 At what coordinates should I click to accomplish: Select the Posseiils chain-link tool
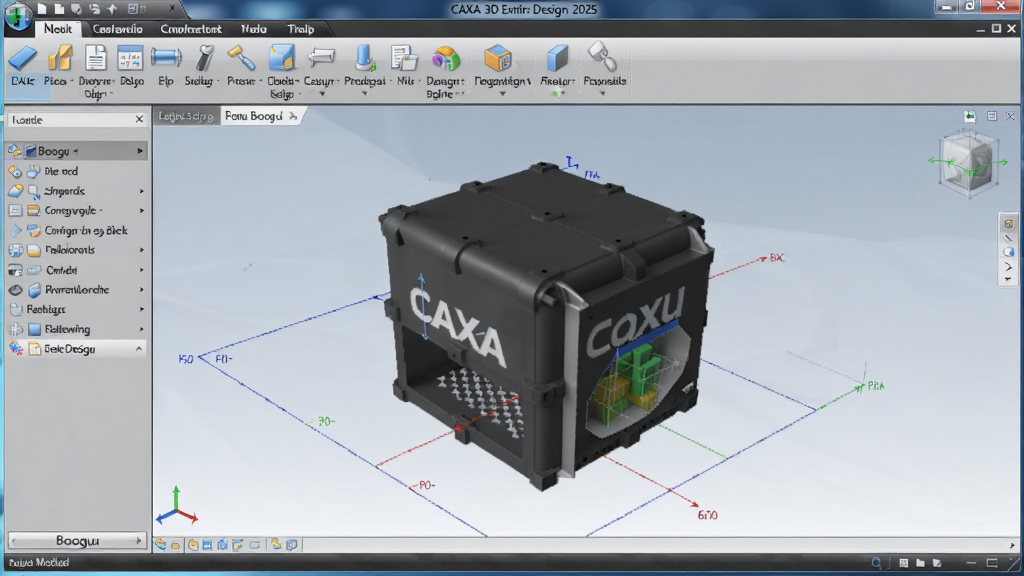point(604,66)
